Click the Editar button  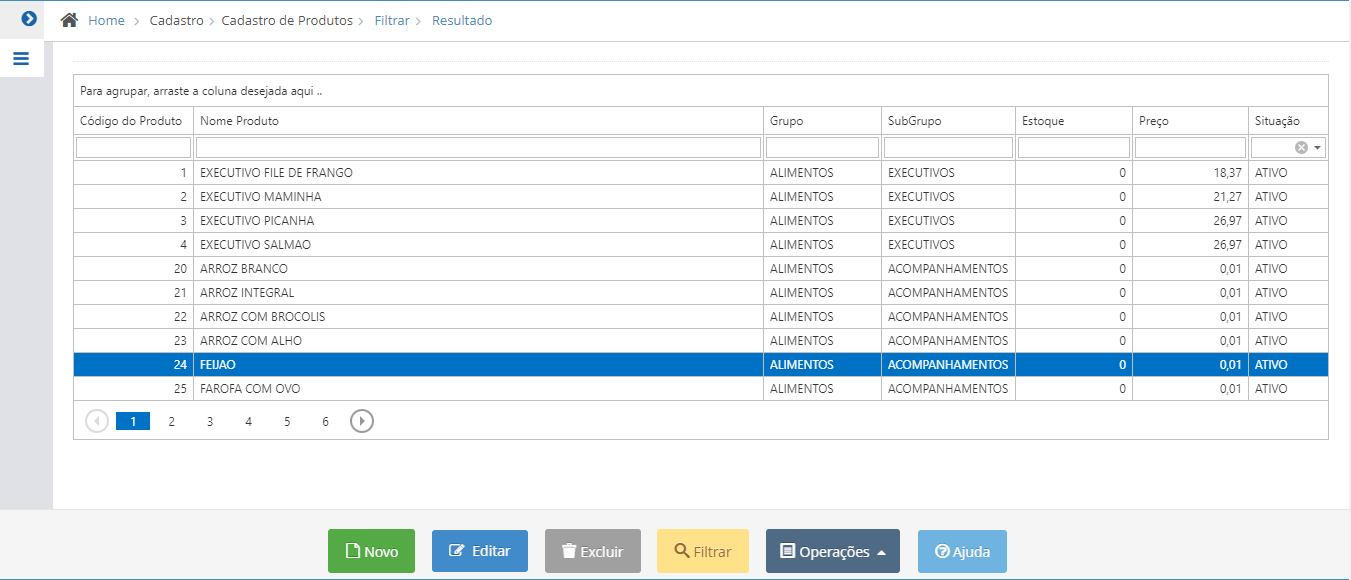pos(480,551)
